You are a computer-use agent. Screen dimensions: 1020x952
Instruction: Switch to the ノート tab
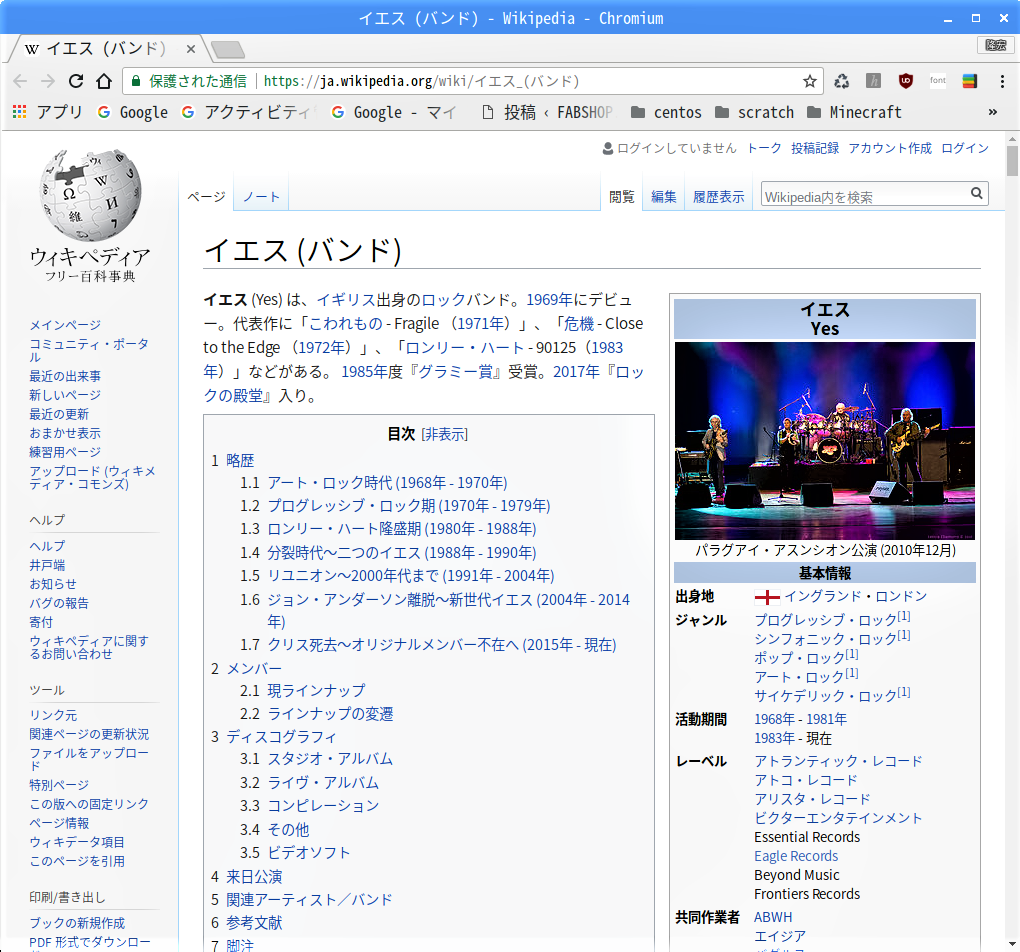pos(261,197)
